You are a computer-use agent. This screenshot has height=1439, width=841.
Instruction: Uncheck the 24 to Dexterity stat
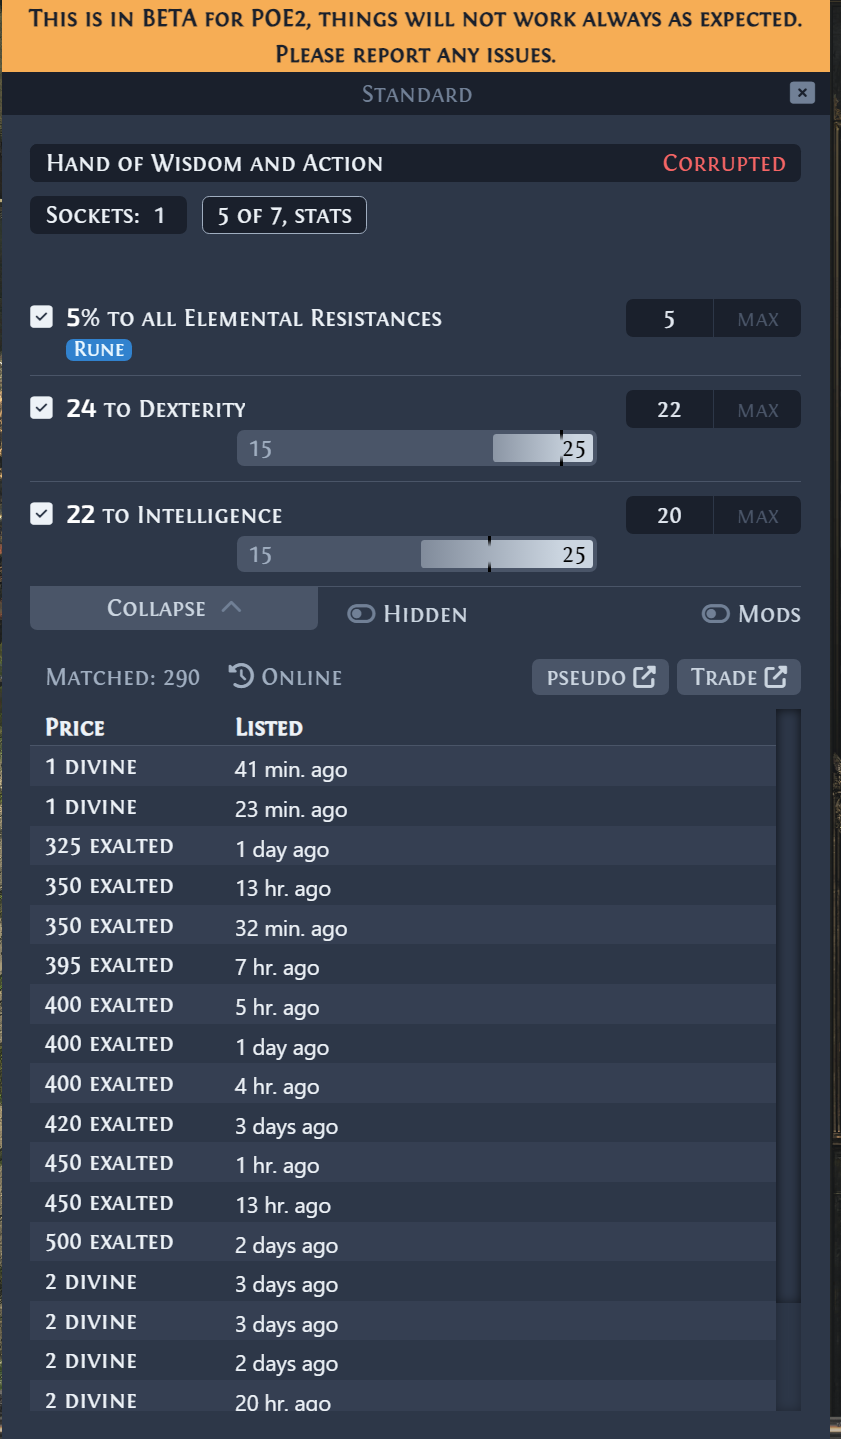click(x=41, y=408)
